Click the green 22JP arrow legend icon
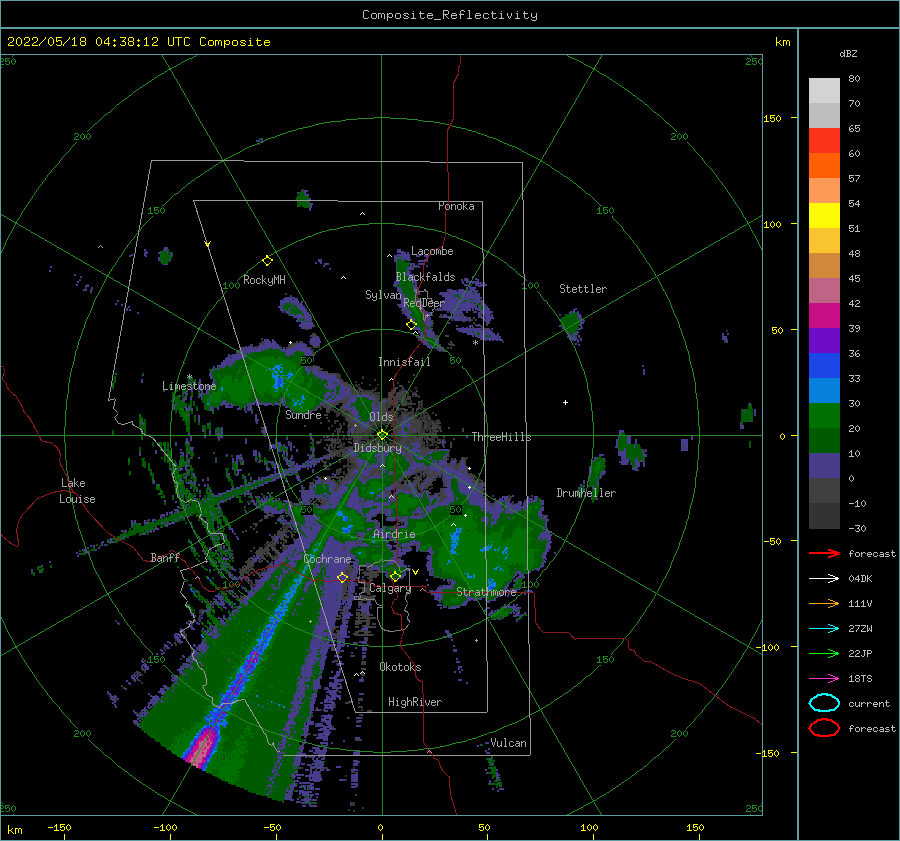 tap(824, 653)
